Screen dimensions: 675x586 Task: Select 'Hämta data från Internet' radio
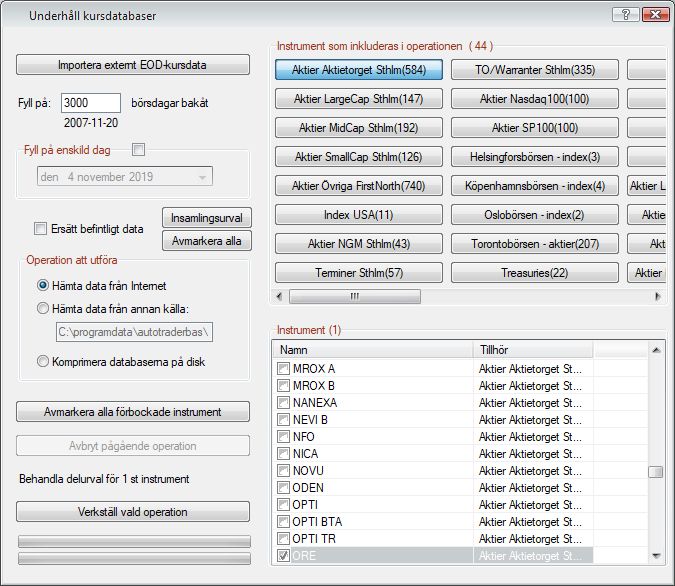click(42, 286)
